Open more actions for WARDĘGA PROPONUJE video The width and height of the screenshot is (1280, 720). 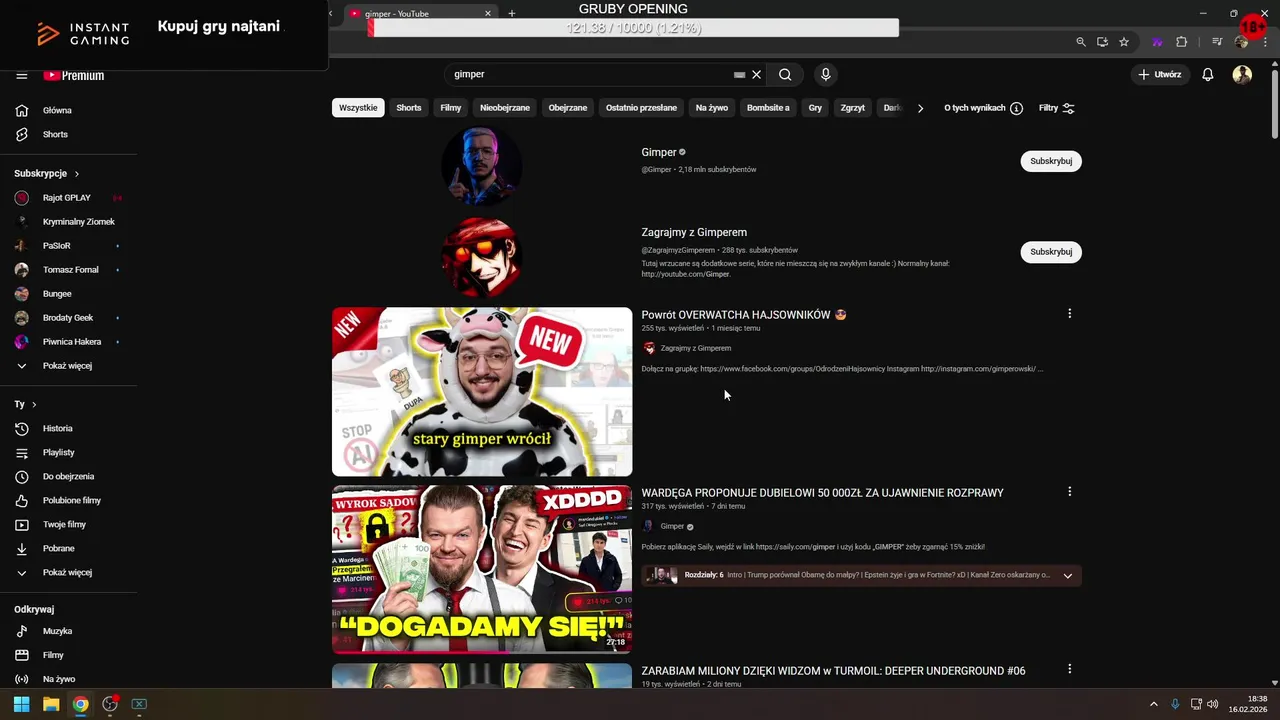pyautogui.click(x=1069, y=492)
